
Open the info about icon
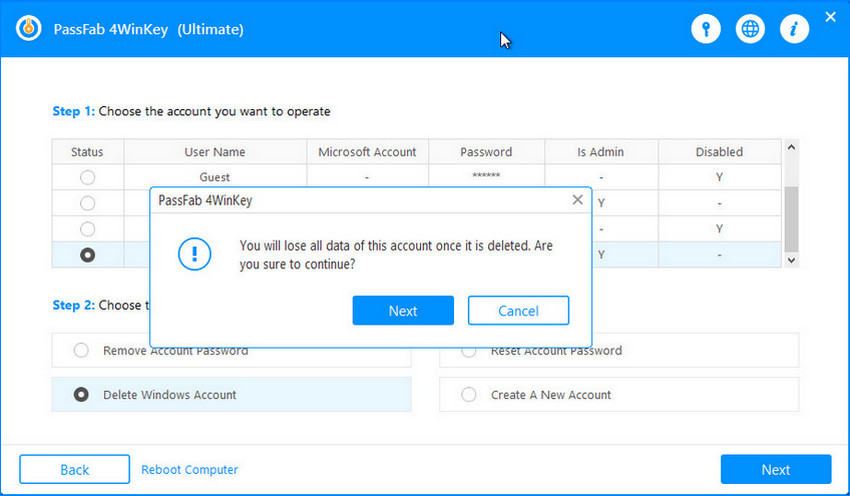pos(794,29)
